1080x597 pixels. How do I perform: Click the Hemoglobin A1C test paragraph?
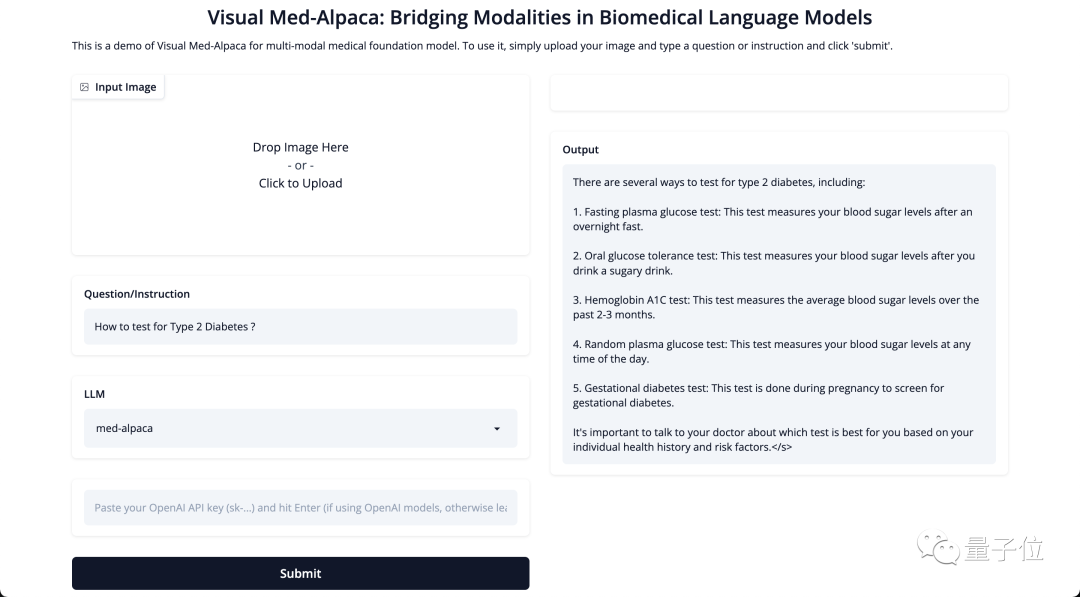pos(775,307)
